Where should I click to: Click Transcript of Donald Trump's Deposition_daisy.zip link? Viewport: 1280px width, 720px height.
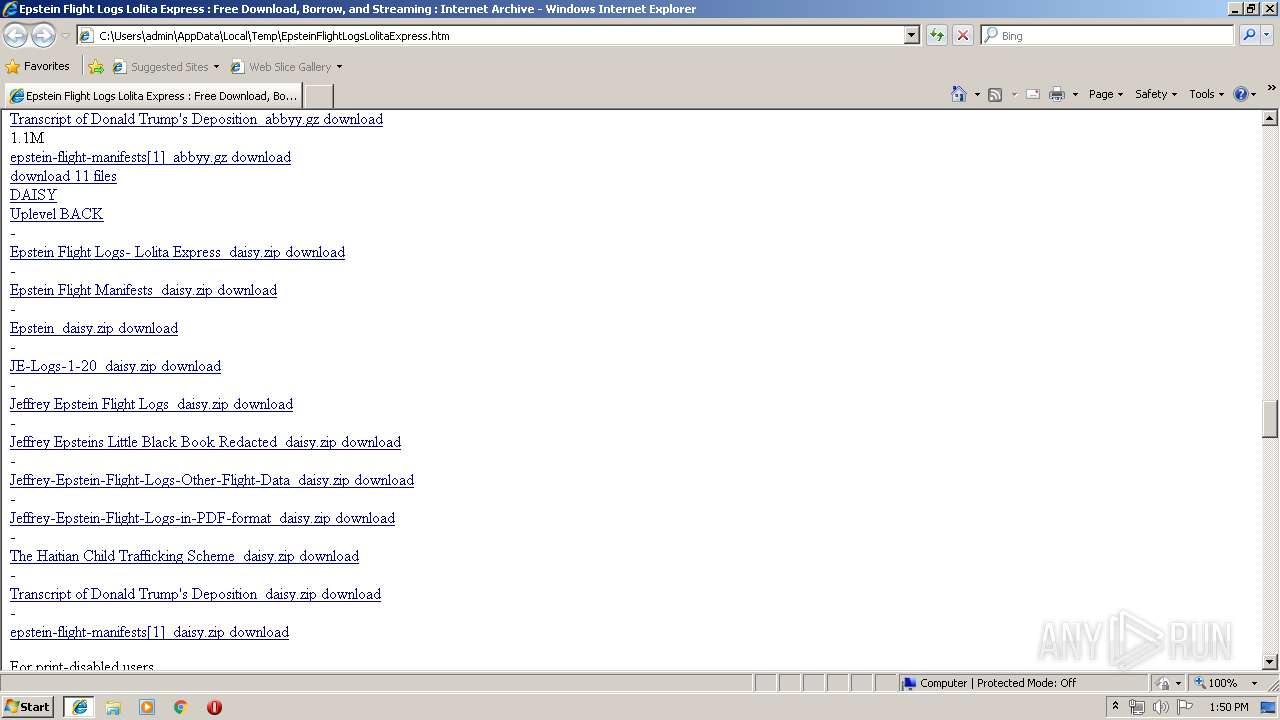pyautogui.click(x=195, y=594)
